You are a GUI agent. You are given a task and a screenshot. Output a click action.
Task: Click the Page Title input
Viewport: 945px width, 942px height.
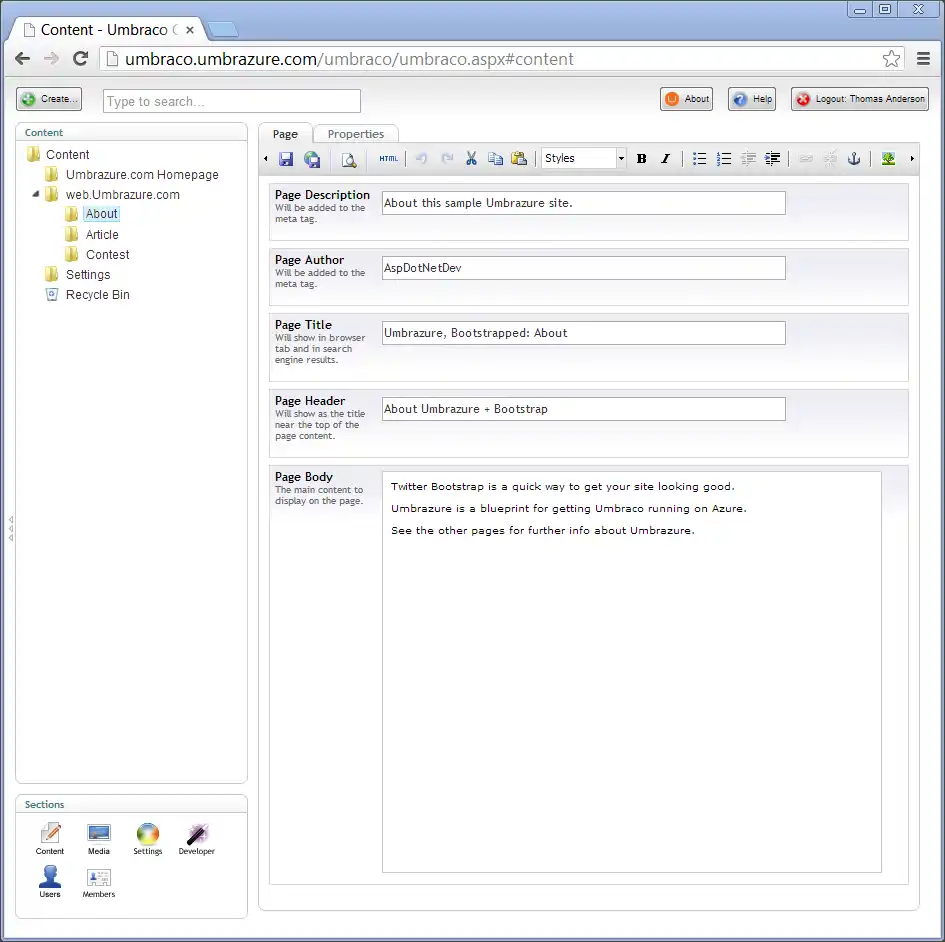tap(583, 333)
